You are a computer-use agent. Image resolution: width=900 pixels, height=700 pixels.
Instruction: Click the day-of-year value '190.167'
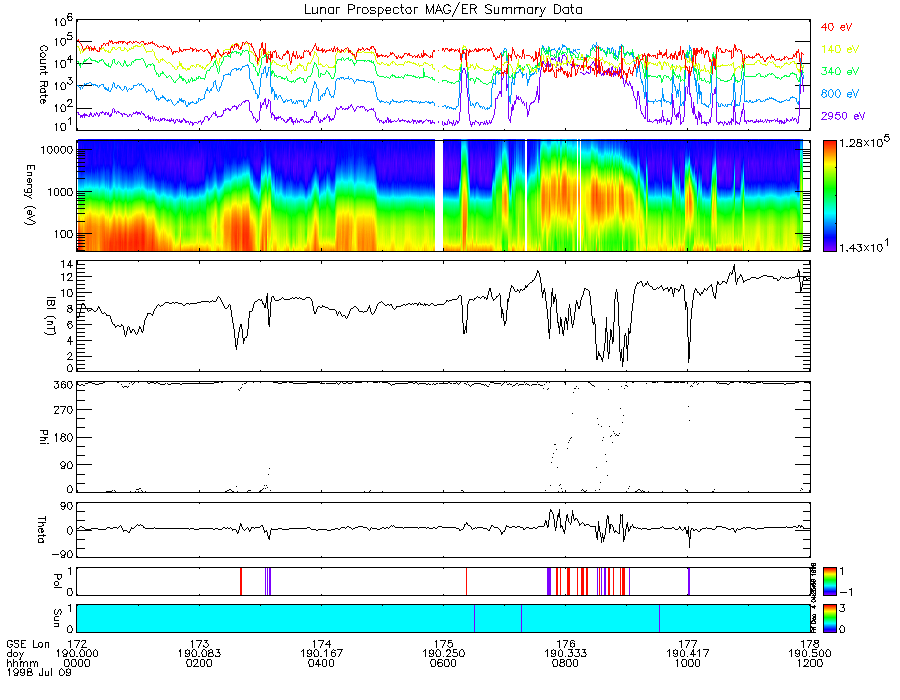[x=321, y=654]
